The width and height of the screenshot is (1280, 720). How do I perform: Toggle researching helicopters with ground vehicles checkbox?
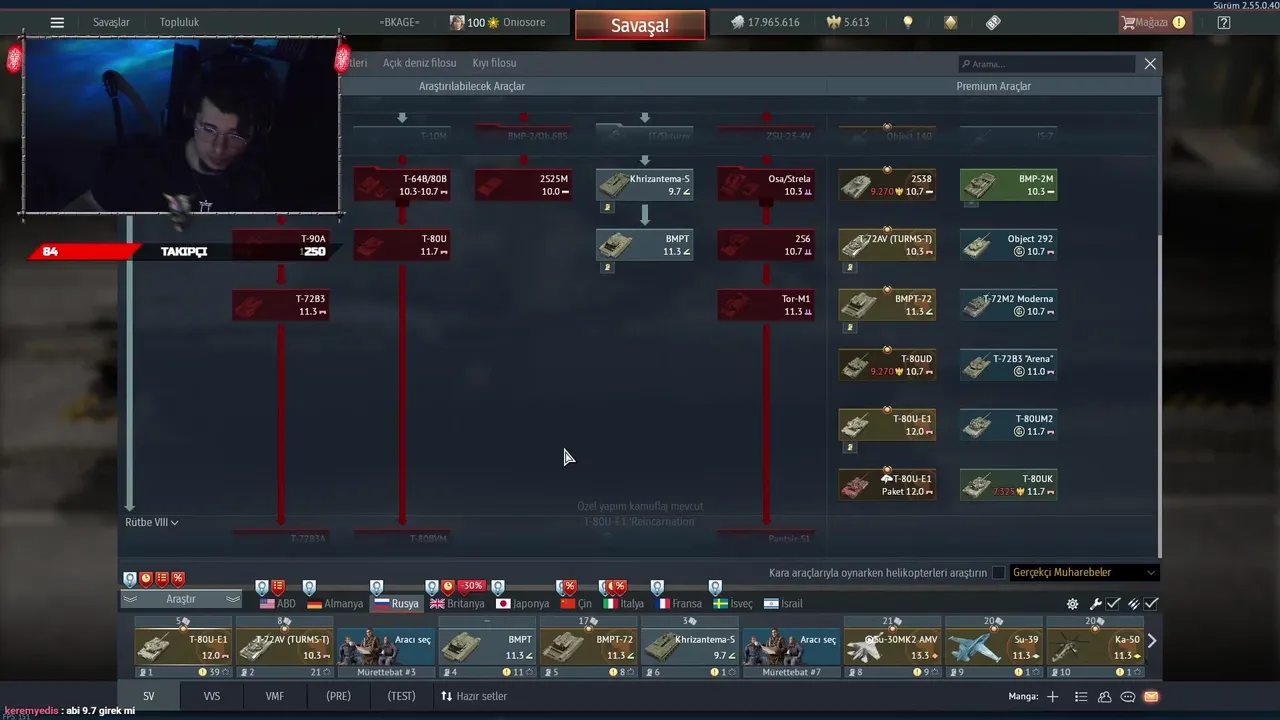coord(998,573)
